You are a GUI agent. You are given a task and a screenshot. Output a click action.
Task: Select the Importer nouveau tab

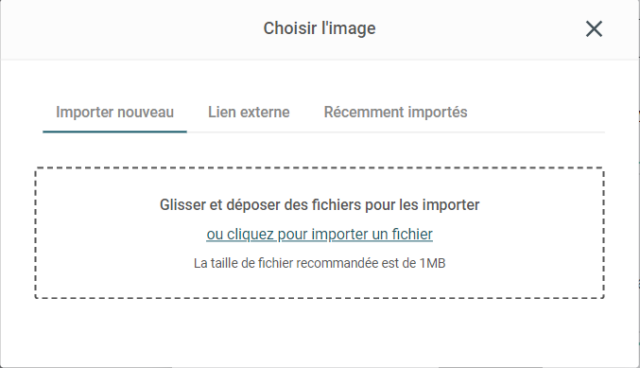point(115,112)
